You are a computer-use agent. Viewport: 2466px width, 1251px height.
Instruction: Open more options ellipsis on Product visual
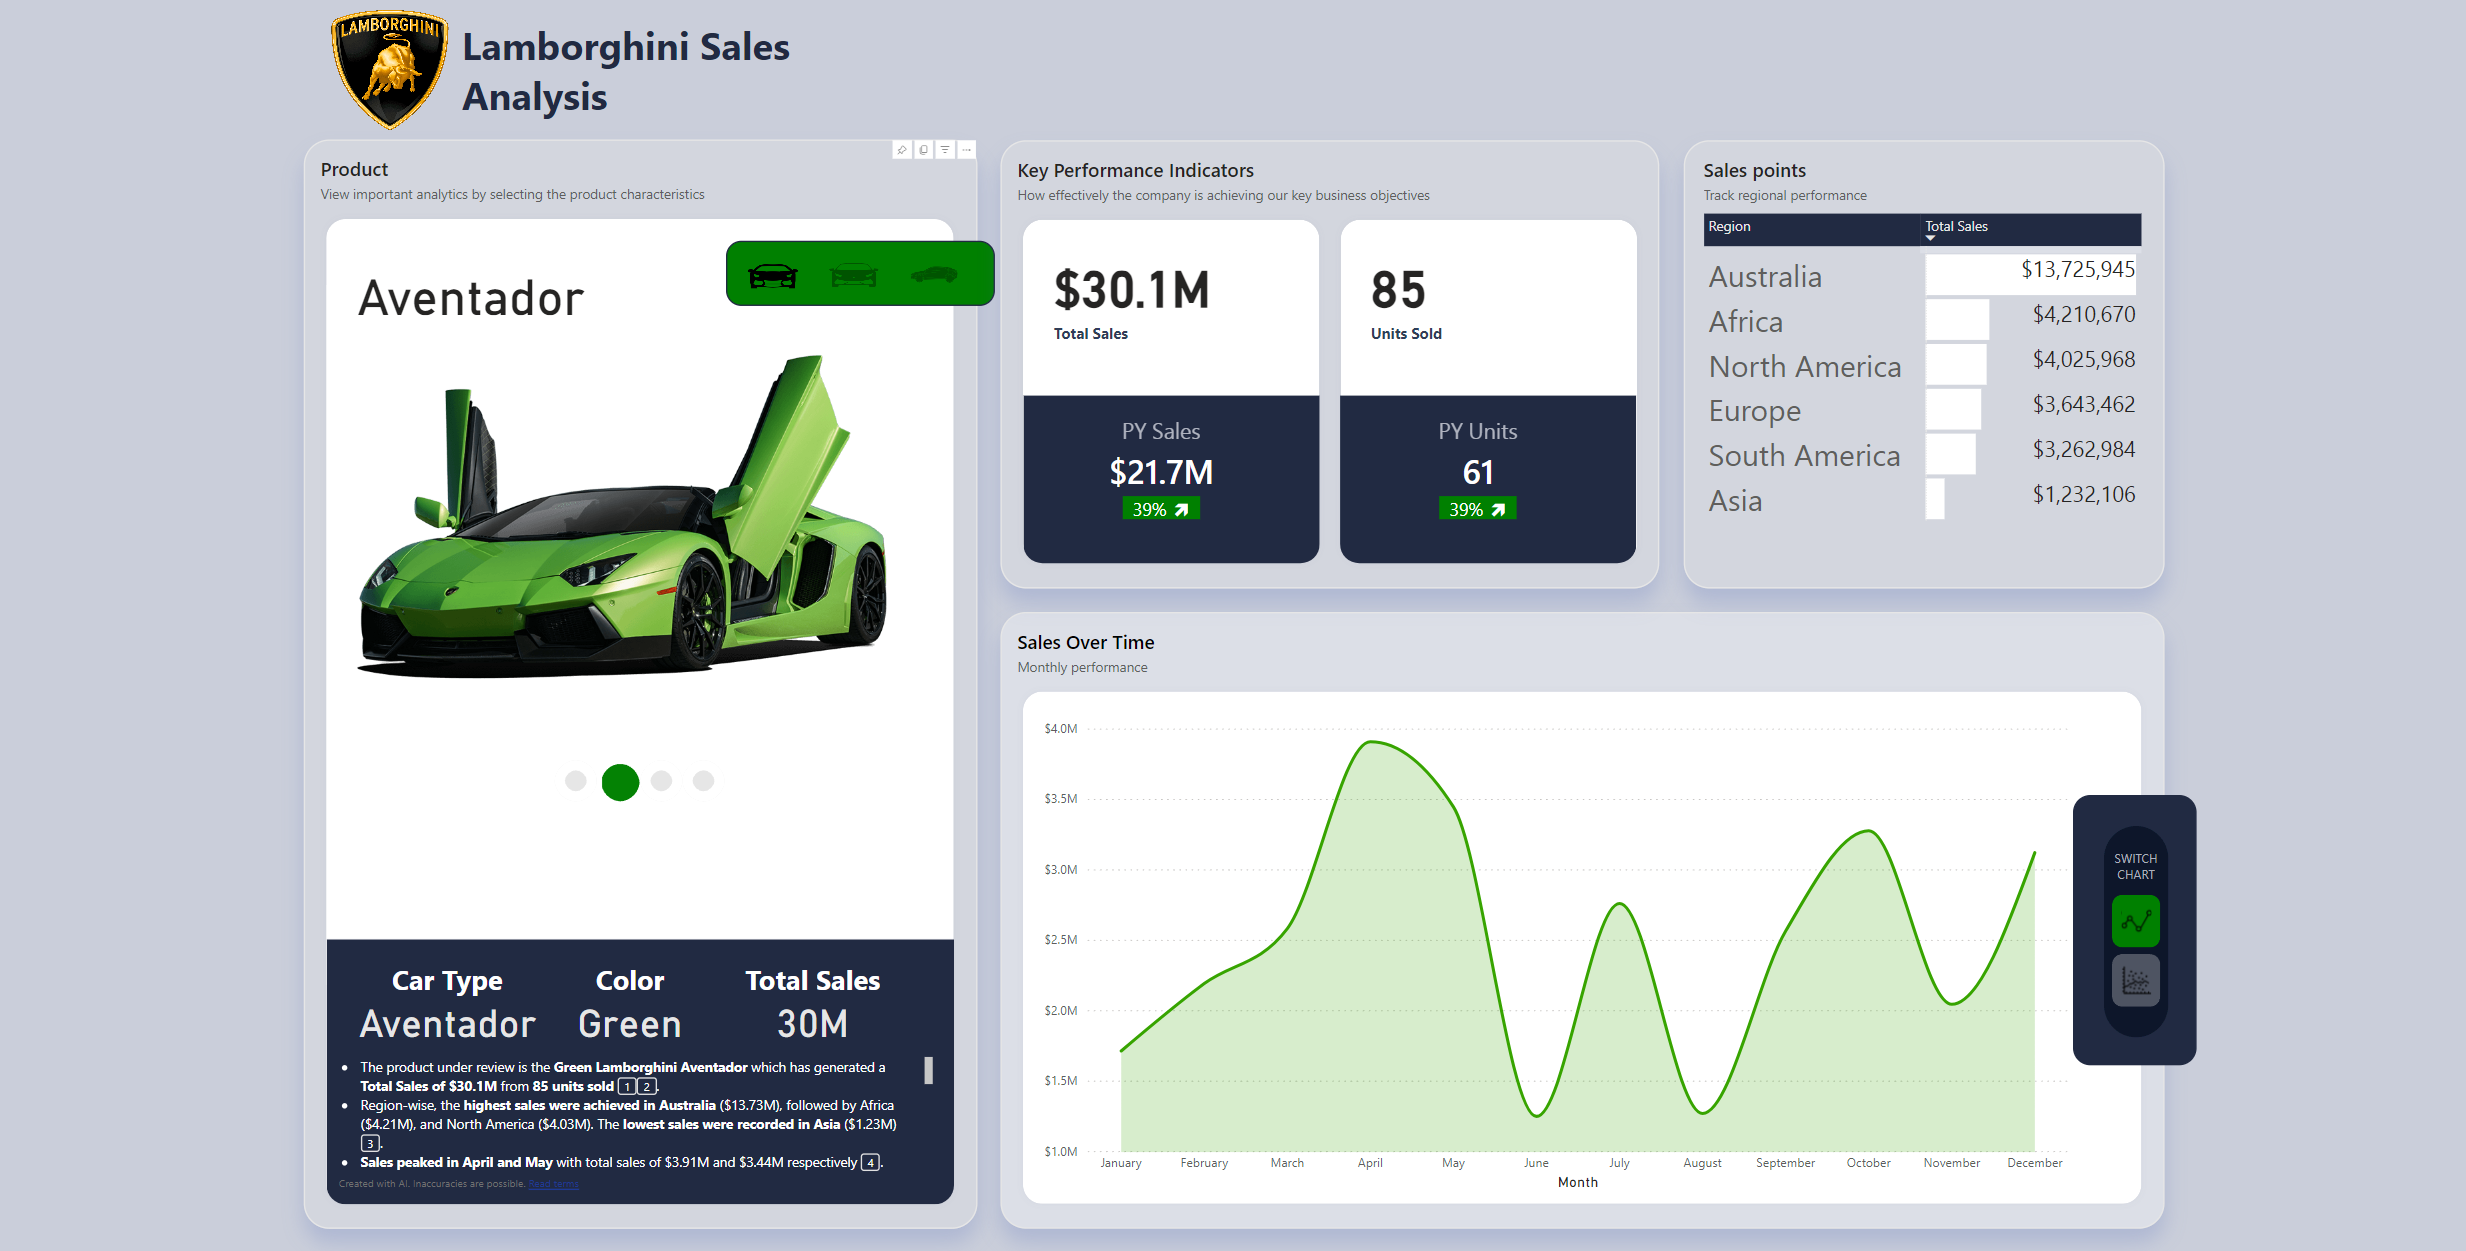click(x=967, y=150)
